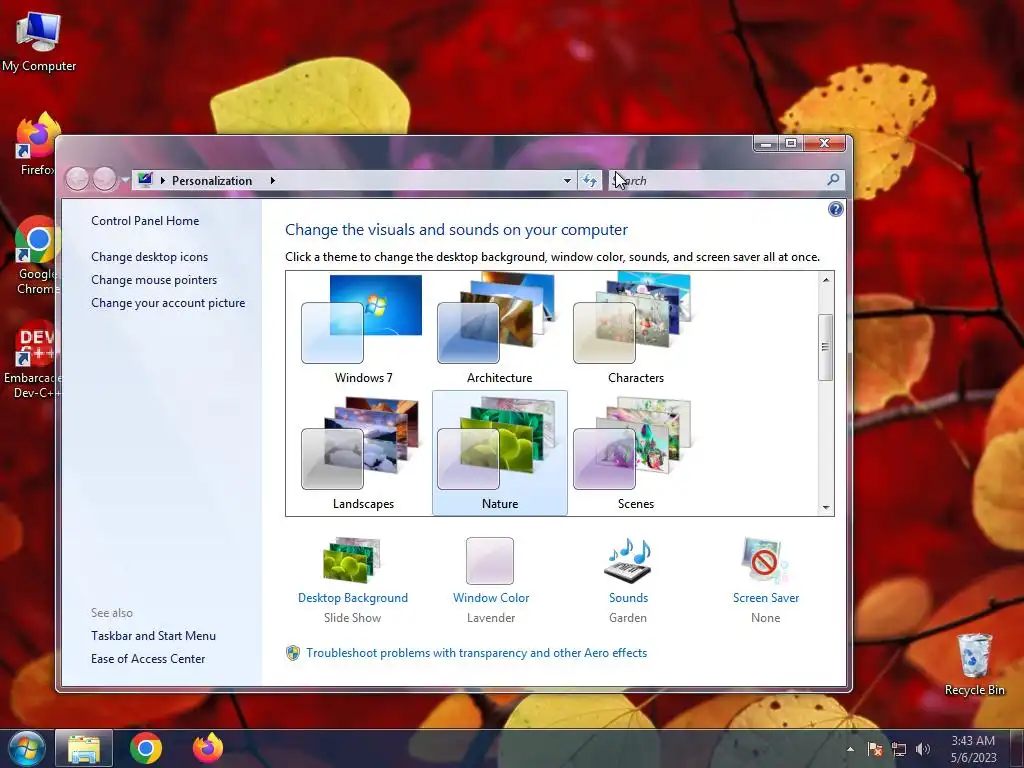Click the Control Panel icon in address bar
The image size is (1024, 768).
click(x=145, y=180)
